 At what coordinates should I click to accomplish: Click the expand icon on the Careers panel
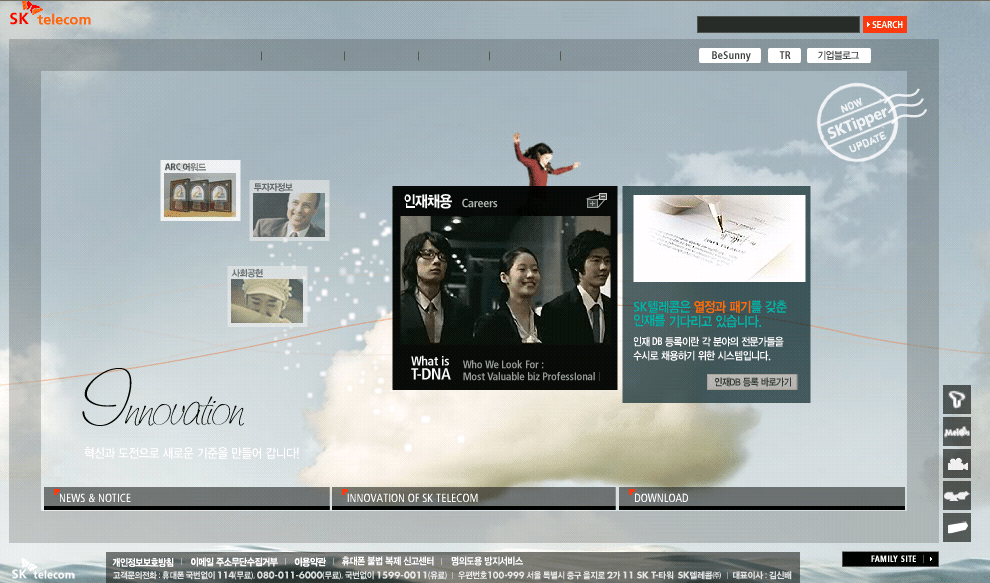point(597,201)
